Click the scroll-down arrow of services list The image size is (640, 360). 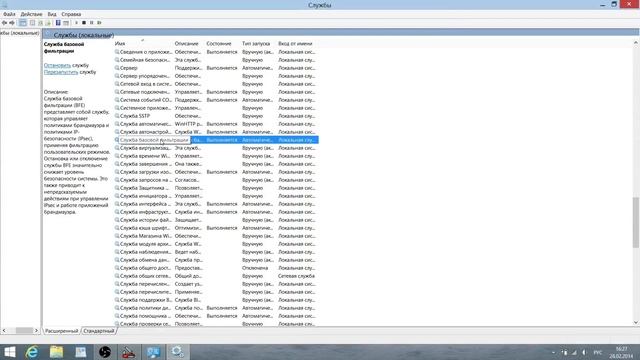(636, 322)
